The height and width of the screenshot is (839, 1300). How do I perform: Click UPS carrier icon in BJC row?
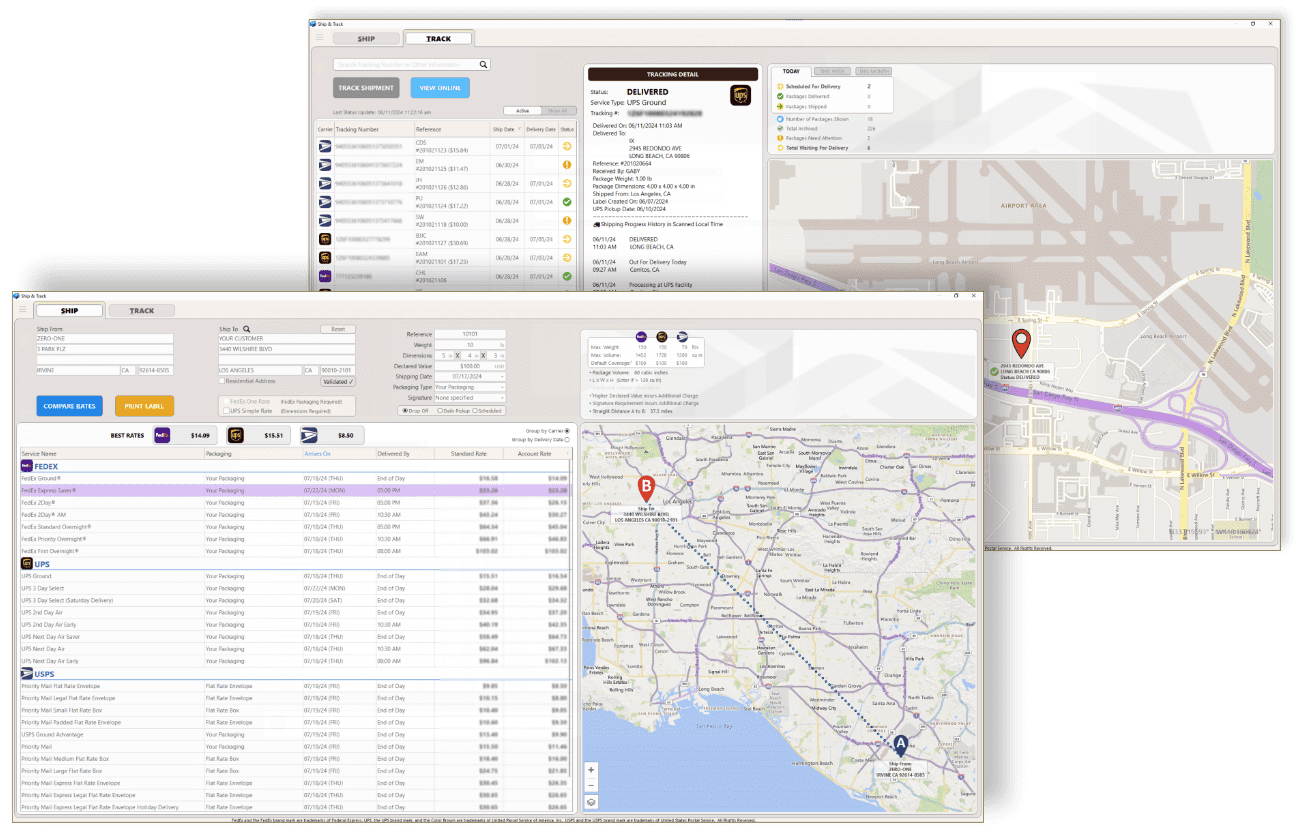324,239
